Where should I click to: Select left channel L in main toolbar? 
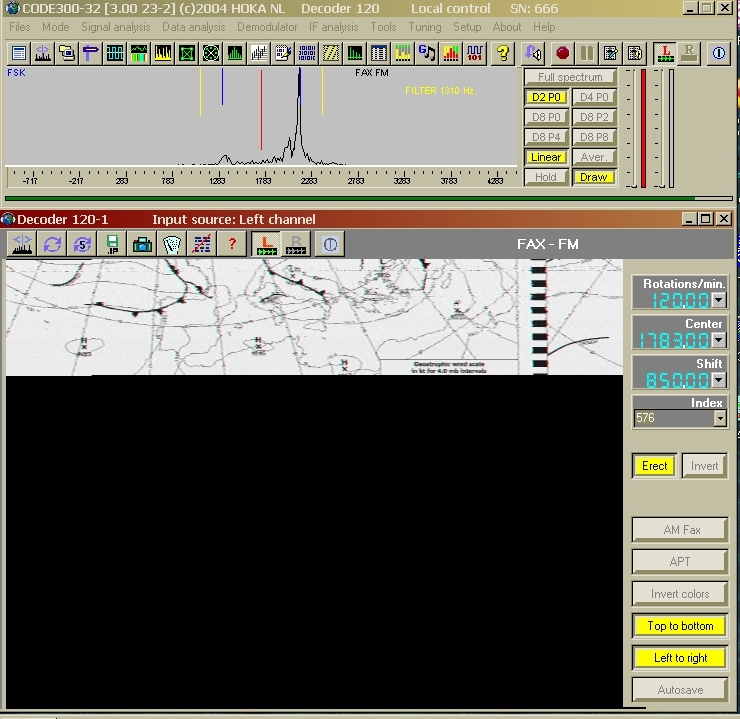pyautogui.click(x=665, y=53)
